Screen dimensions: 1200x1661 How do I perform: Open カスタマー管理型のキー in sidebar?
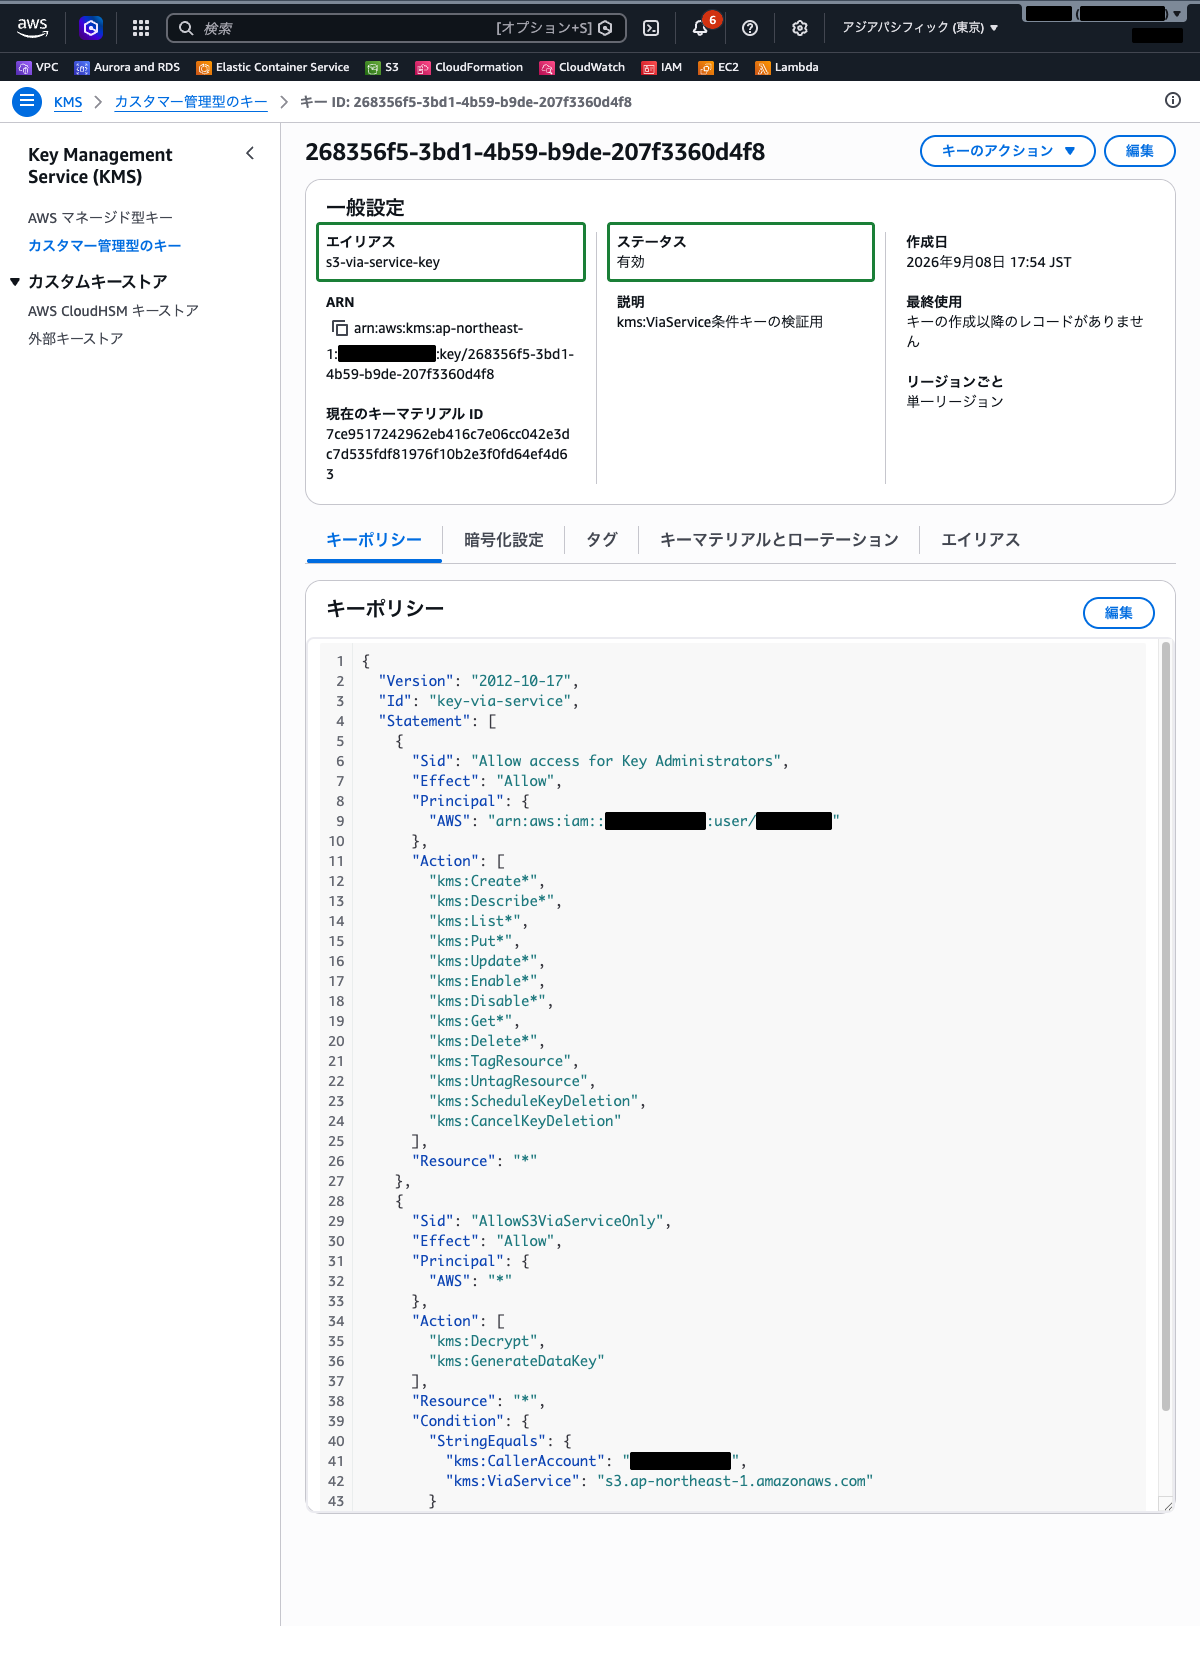tap(105, 246)
